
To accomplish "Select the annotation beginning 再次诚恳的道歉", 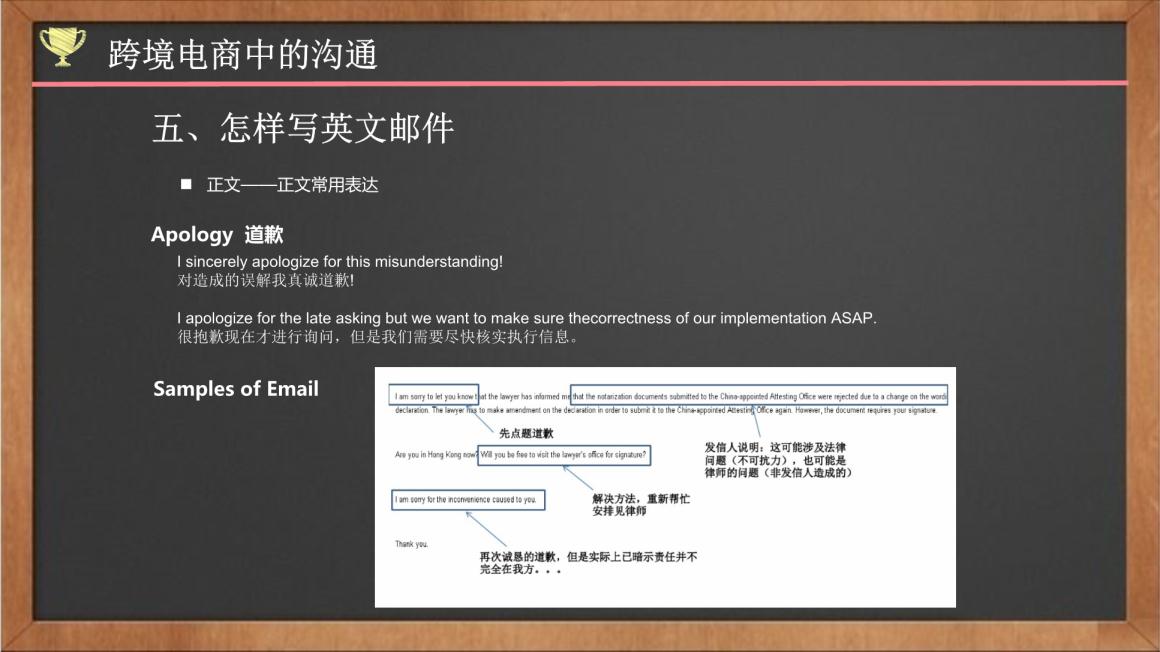I will 588,562.
